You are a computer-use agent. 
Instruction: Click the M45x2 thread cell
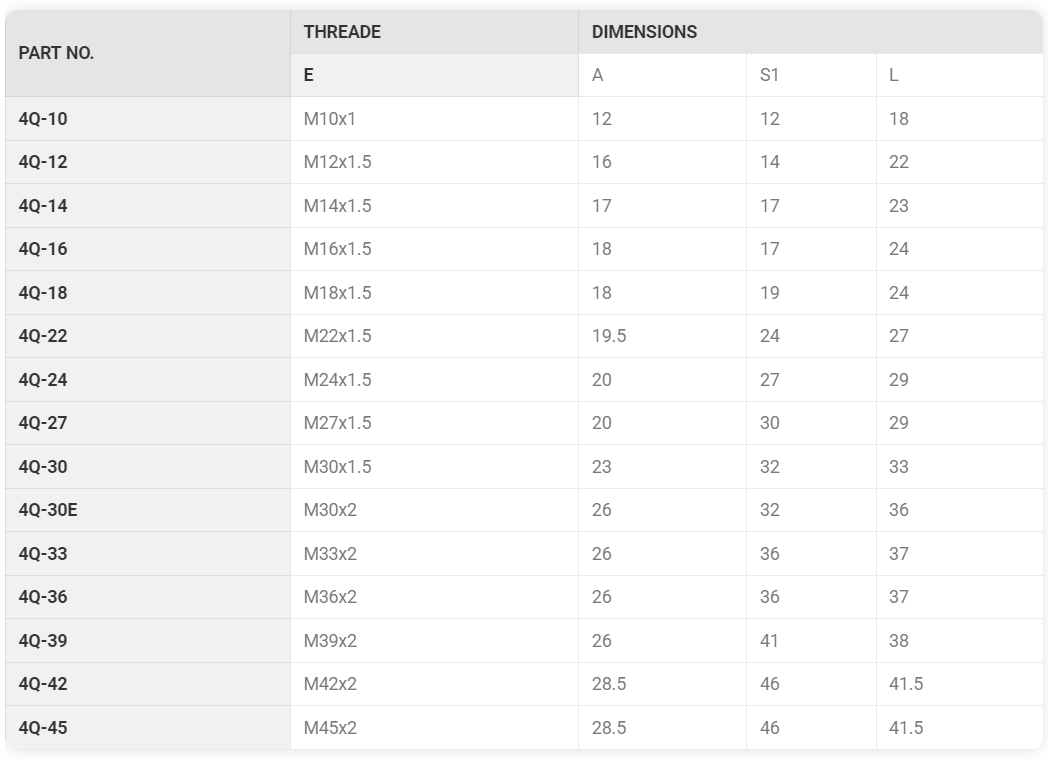435,728
